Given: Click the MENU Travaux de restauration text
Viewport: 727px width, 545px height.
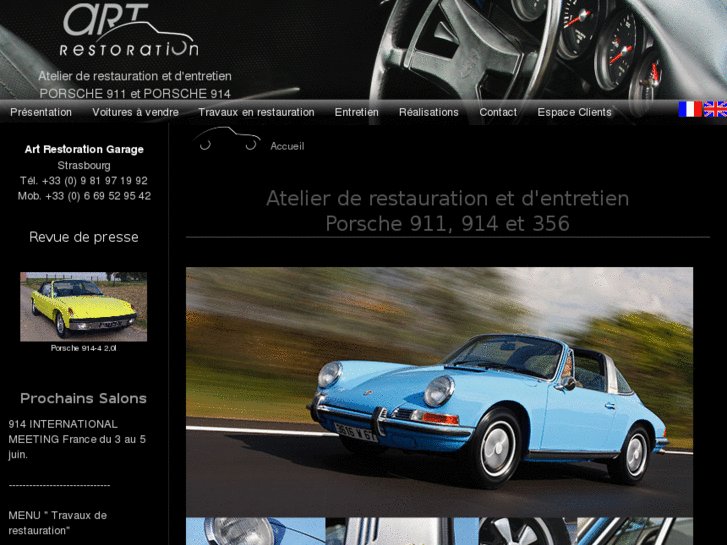Looking at the screenshot, I should click(57, 523).
